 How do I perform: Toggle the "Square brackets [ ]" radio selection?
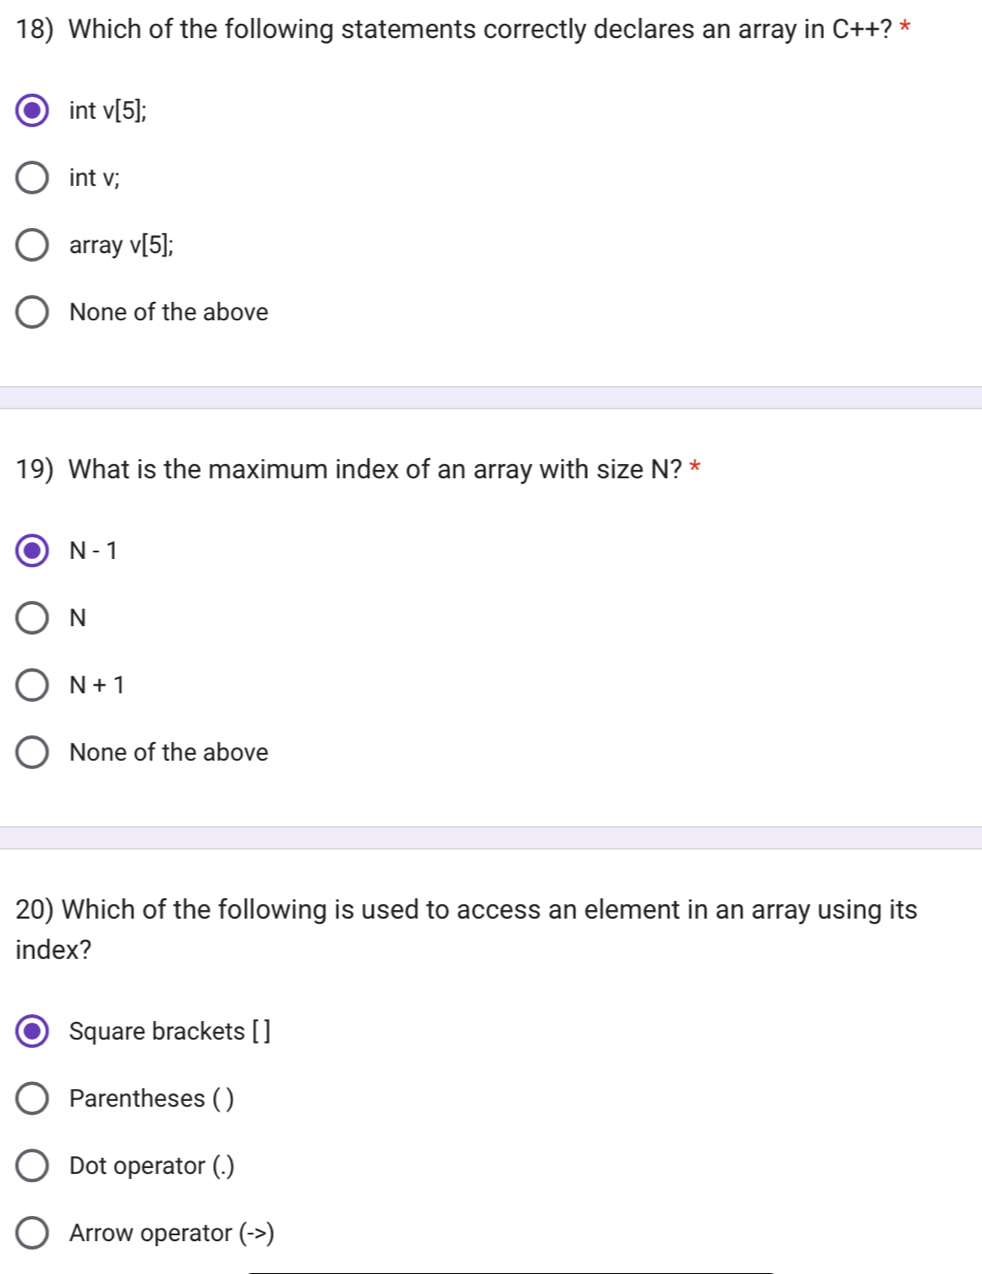[31, 1031]
